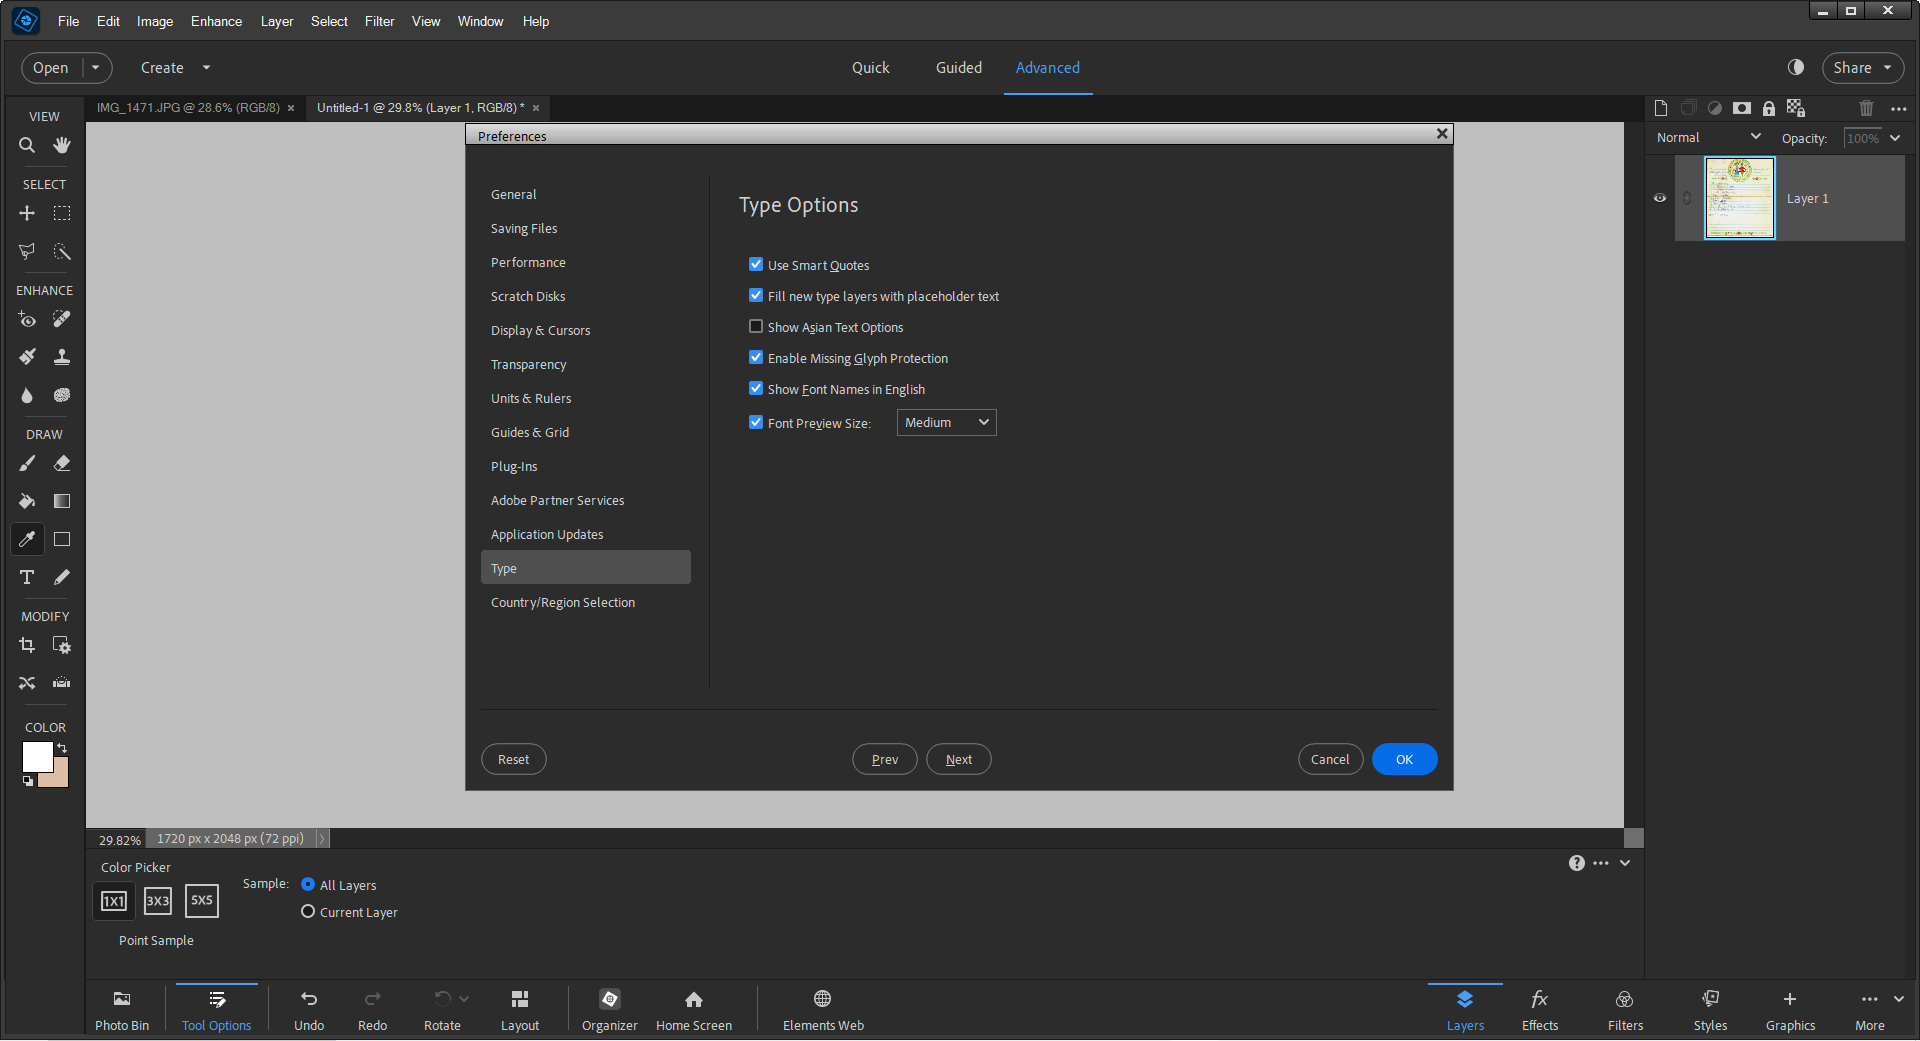Viewport: 1920px width, 1041px height.
Task: Select the Eraser tool
Action: (61, 463)
